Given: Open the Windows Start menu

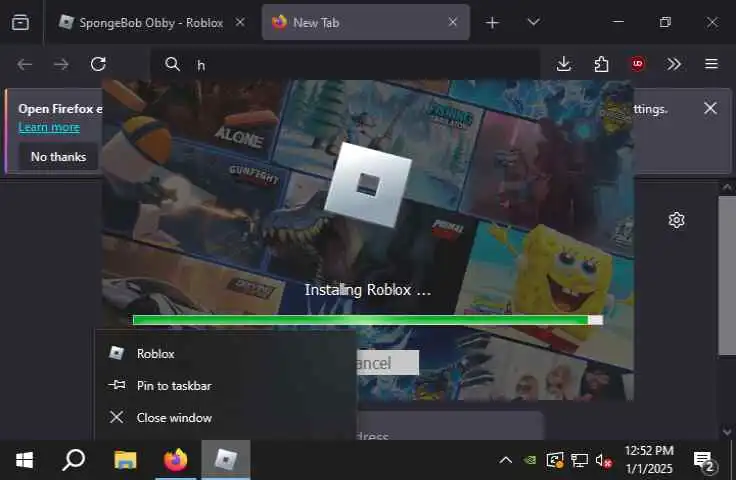Looking at the screenshot, I should (24, 460).
